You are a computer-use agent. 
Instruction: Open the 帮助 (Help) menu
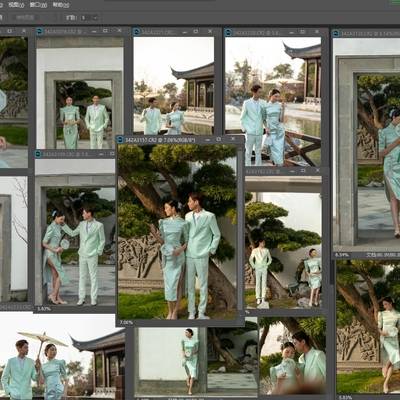[61, 5]
